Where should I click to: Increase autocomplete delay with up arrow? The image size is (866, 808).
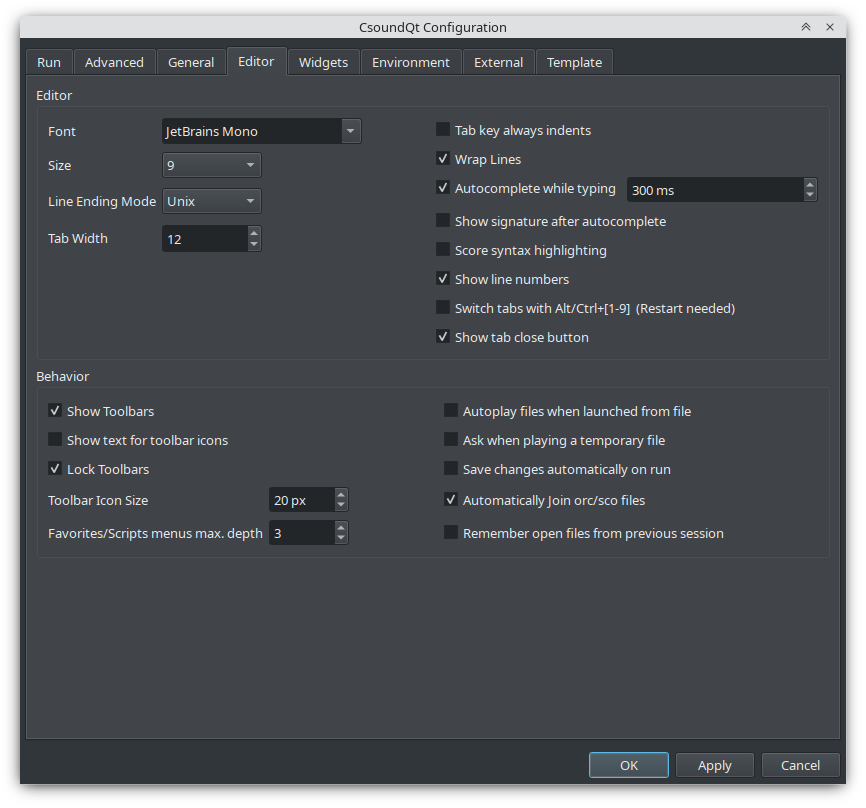[810, 184]
